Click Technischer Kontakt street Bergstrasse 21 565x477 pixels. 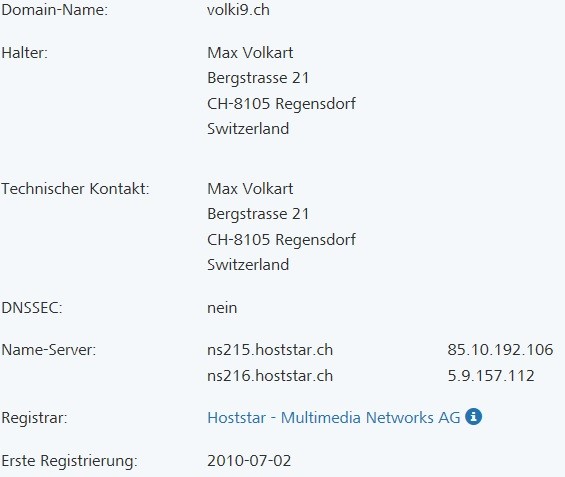pyautogui.click(x=258, y=214)
